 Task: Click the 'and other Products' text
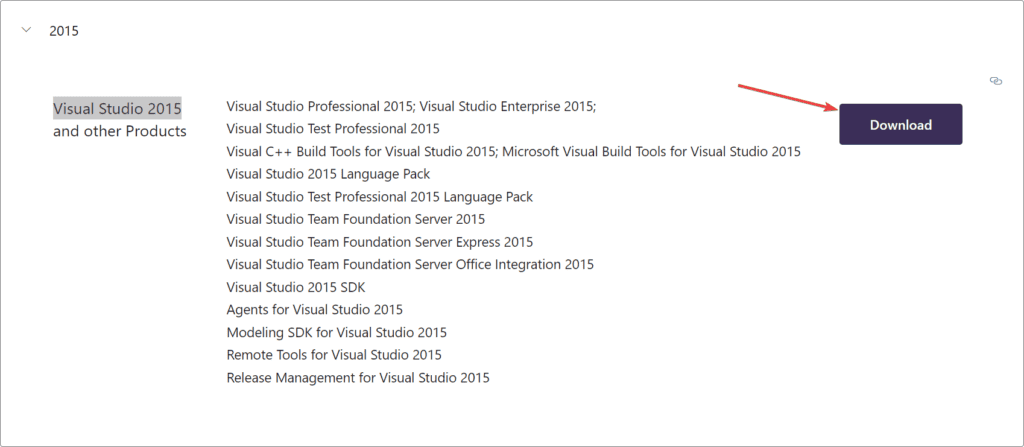coord(120,131)
